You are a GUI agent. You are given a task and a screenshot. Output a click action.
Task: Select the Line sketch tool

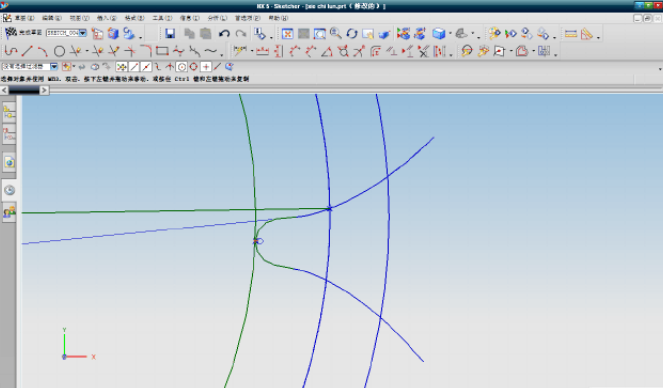pyautogui.click(x=27, y=52)
